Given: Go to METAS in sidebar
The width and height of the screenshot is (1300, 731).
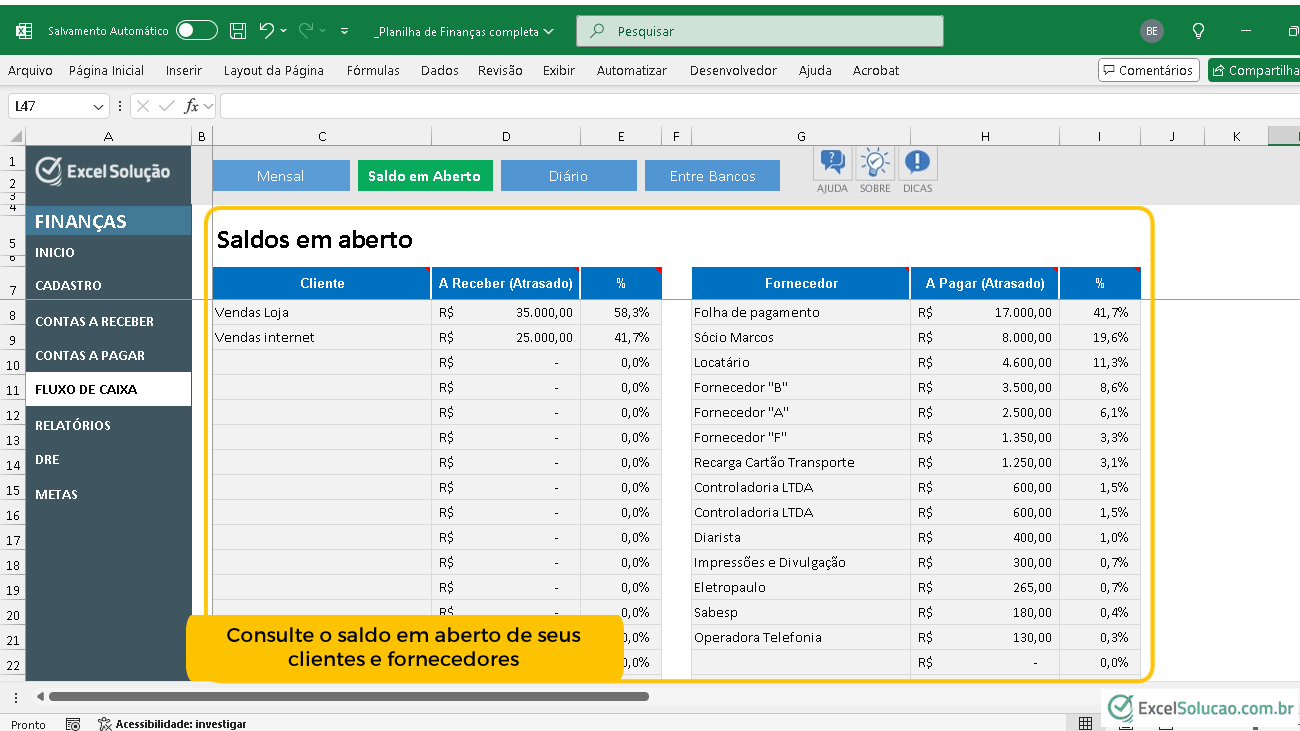Looking at the screenshot, I should (x=56, y=494).
